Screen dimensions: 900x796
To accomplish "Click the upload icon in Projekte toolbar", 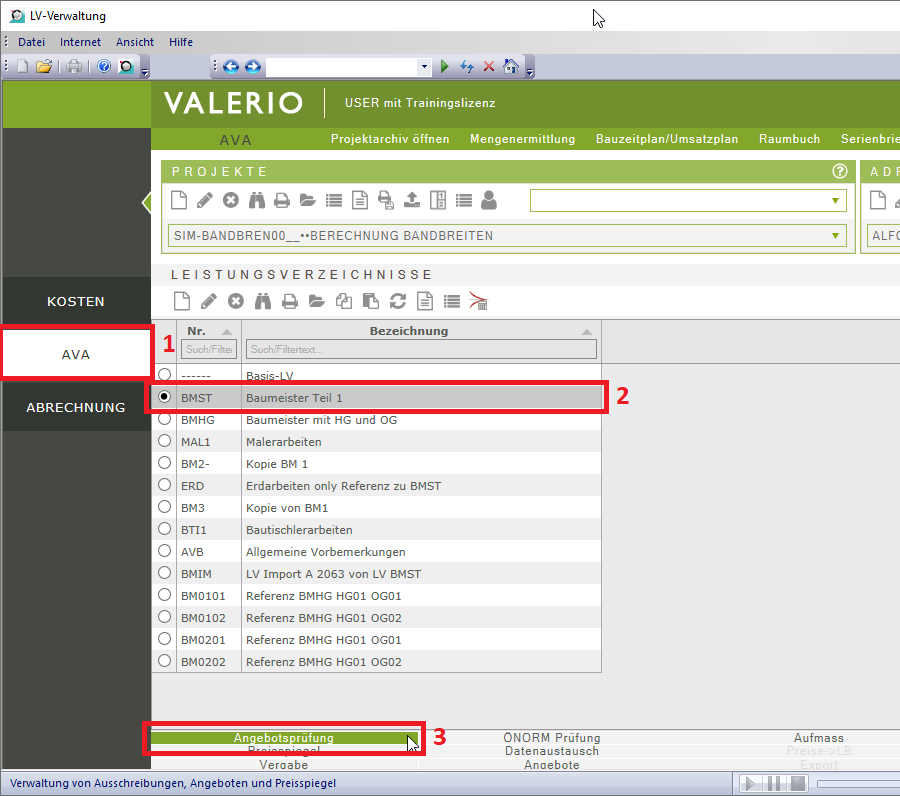I will [x=412, y=200].
